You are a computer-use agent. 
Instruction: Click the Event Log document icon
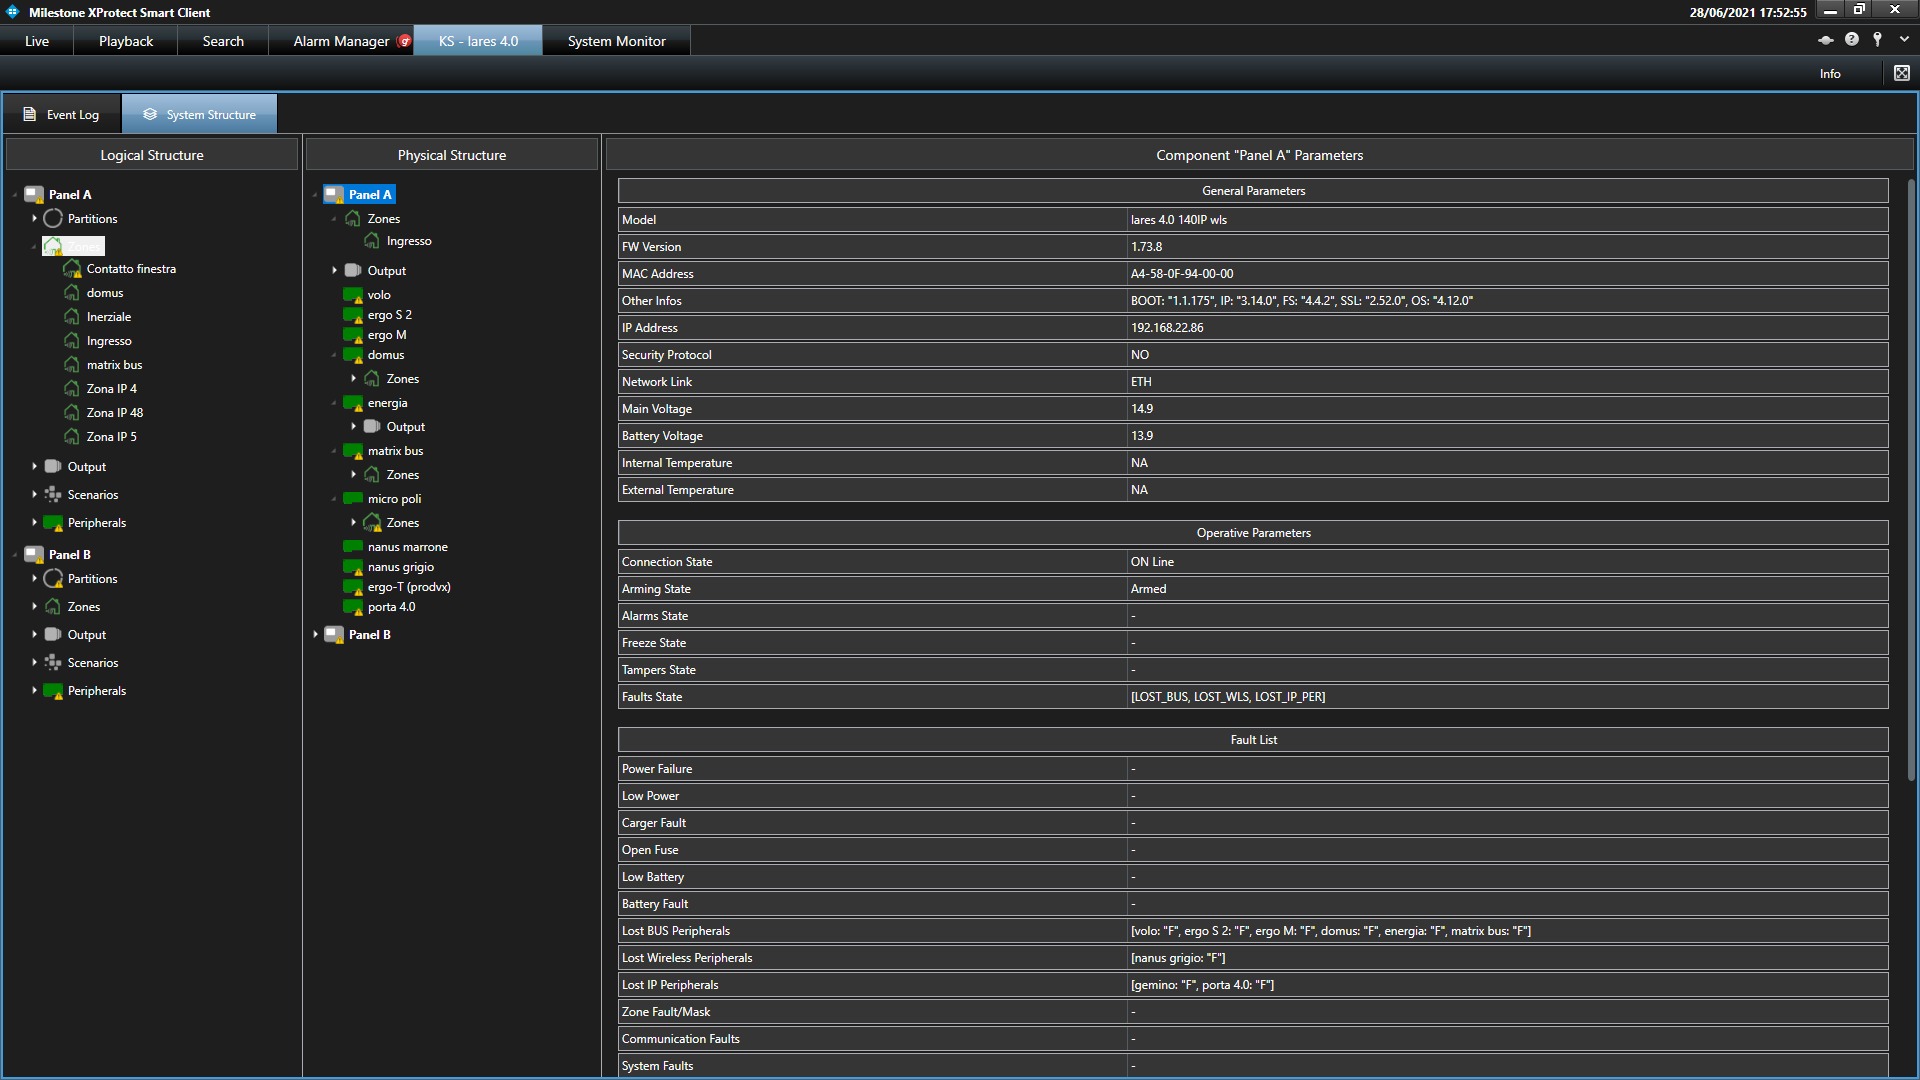click(x=30, y=114)
